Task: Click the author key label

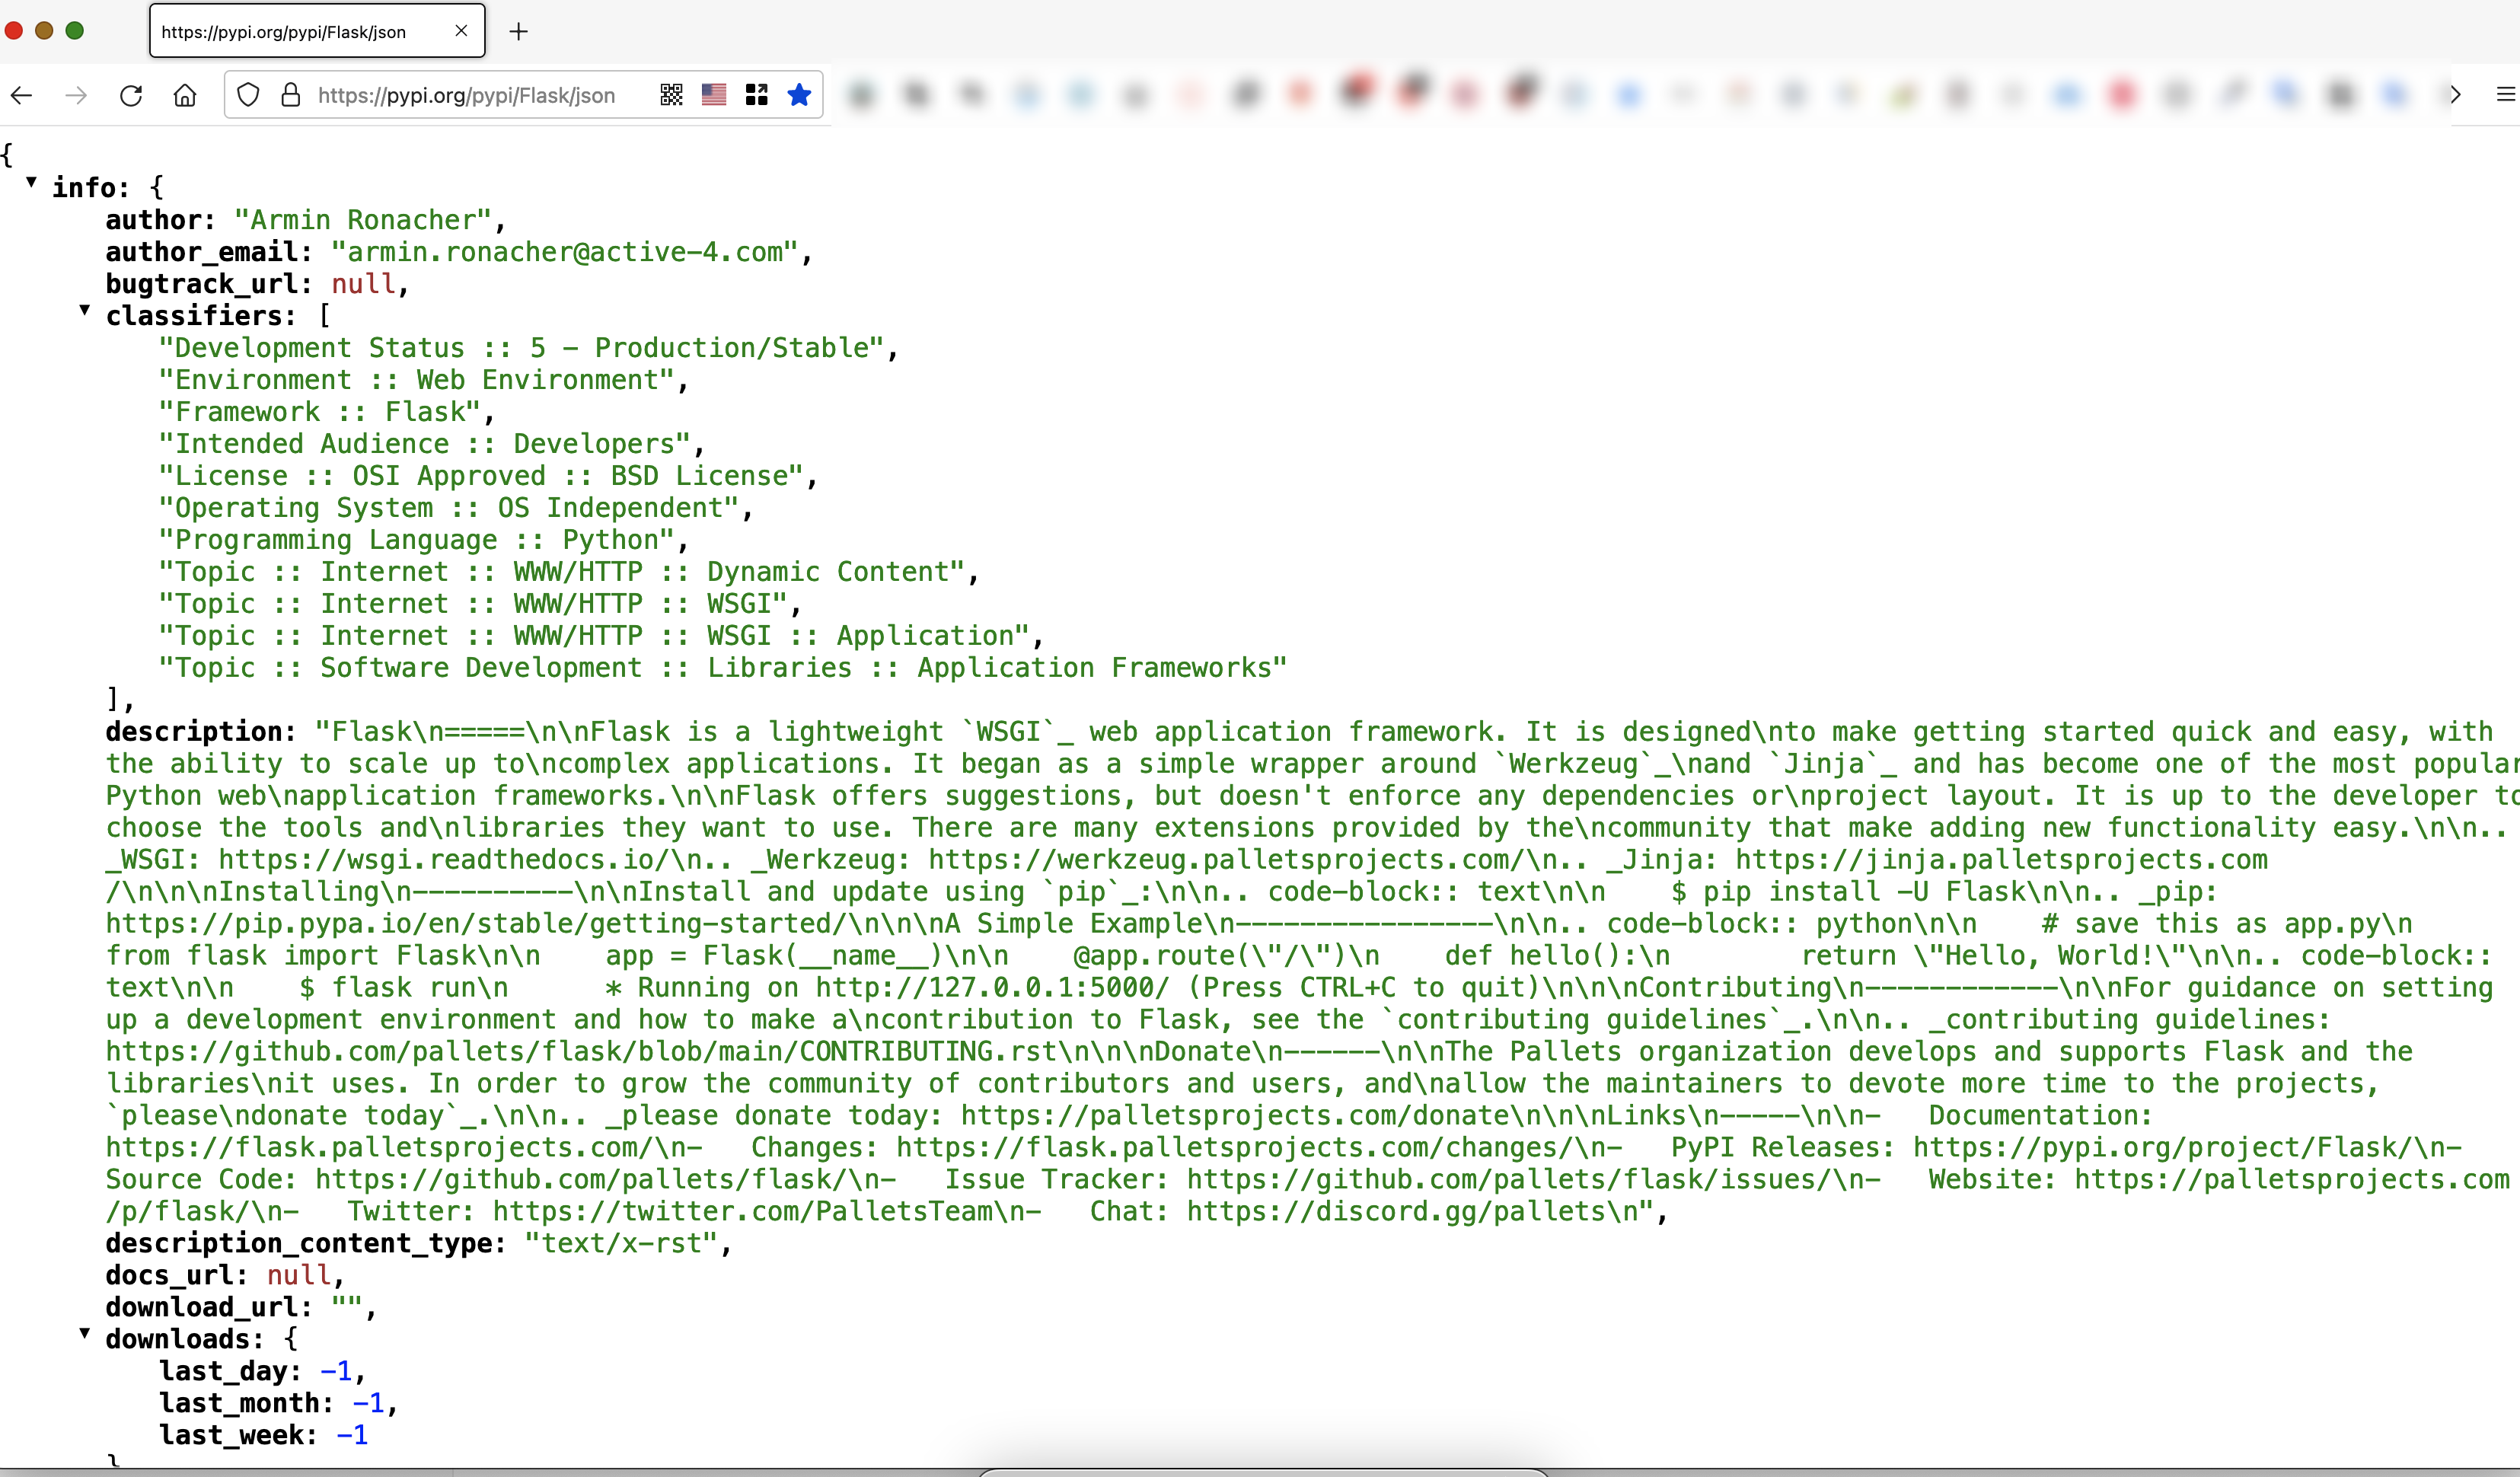Action: [160, 220]
